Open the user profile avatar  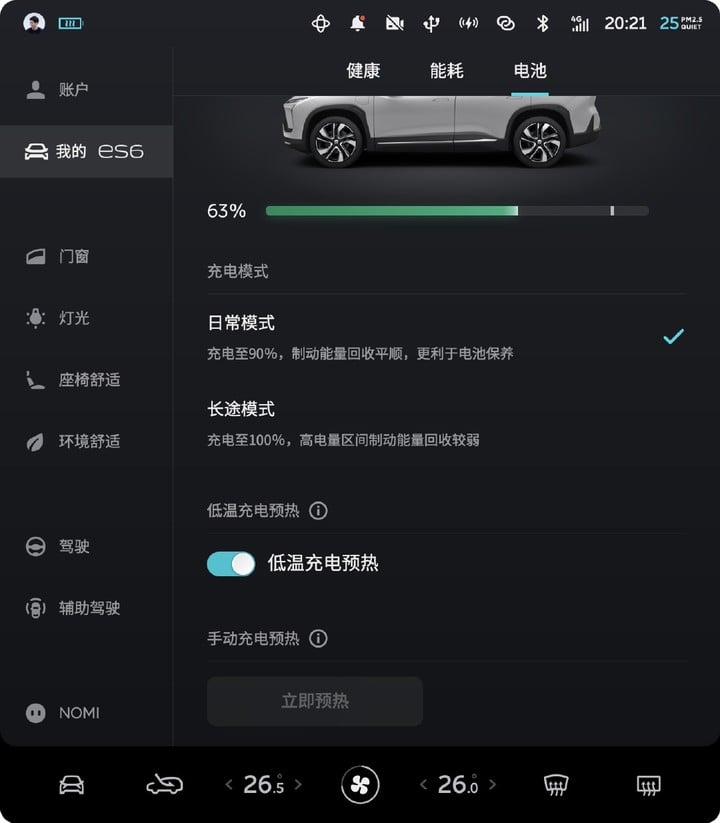click(34, 23)
